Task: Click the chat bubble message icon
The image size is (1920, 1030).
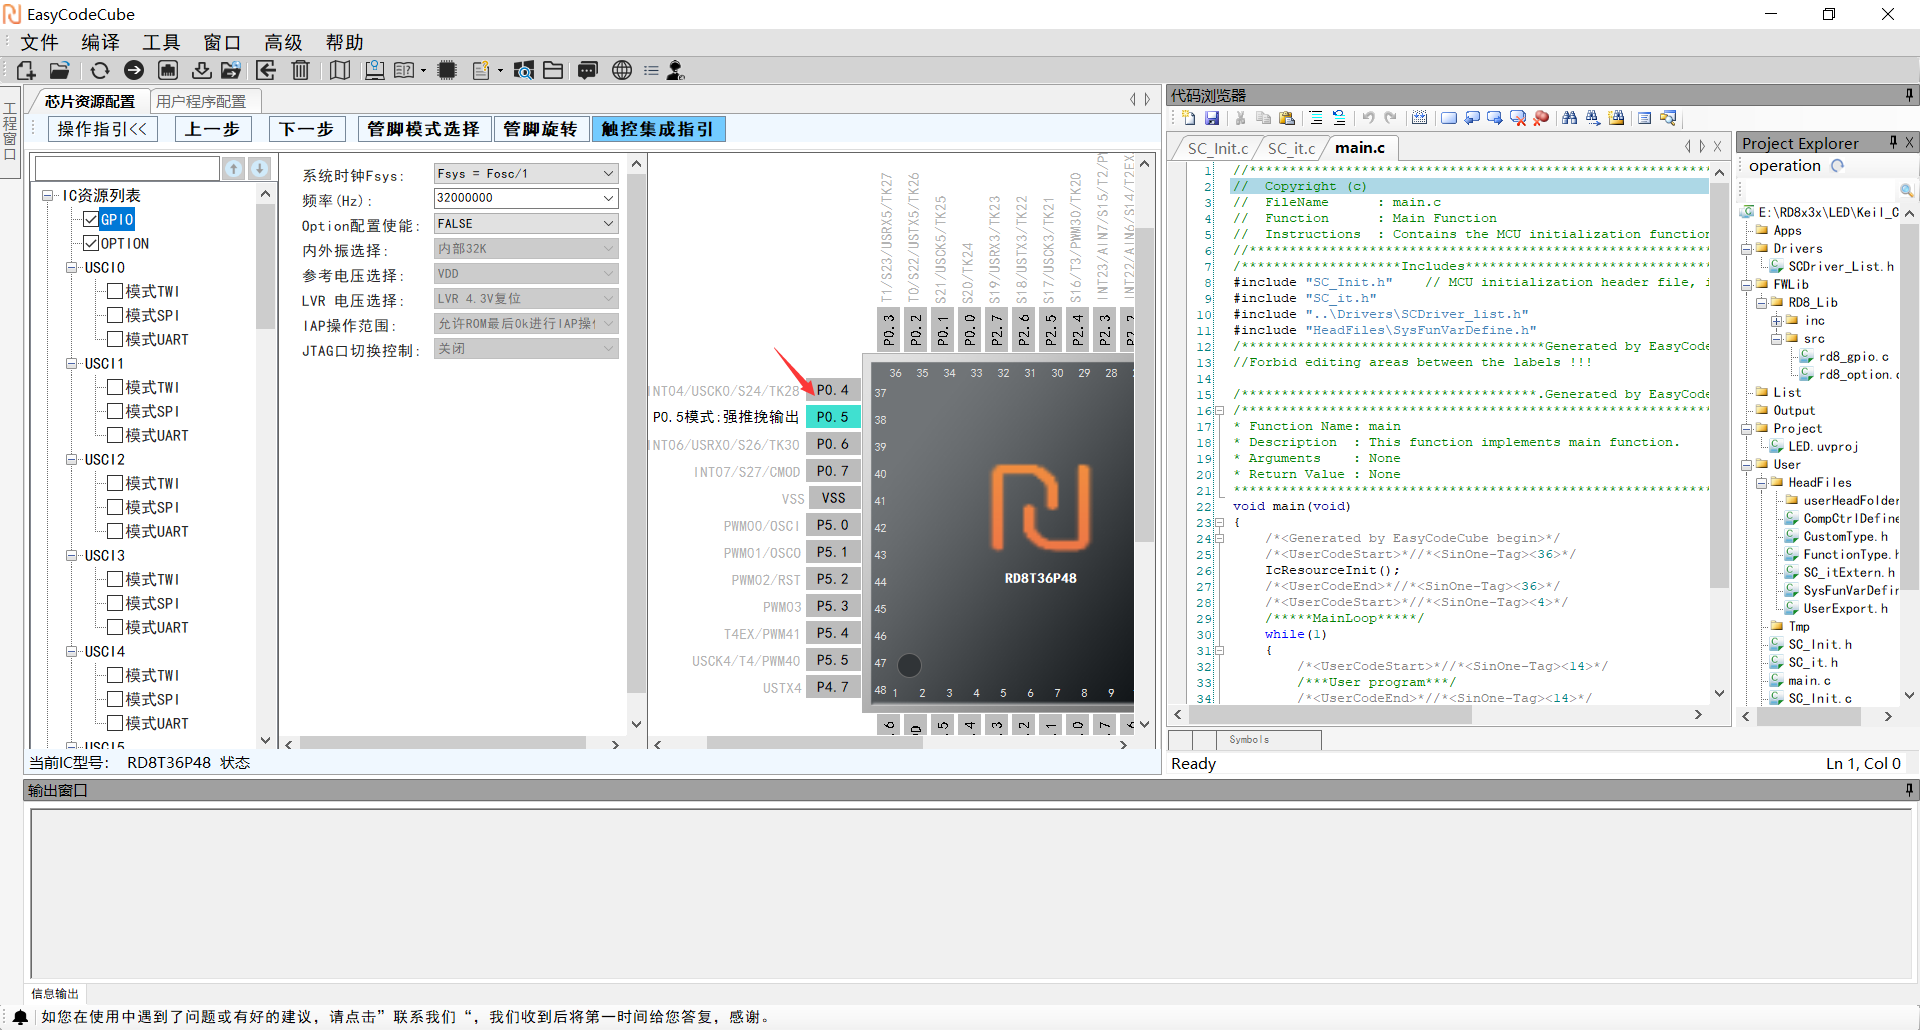Action: [x=588, y=70]
